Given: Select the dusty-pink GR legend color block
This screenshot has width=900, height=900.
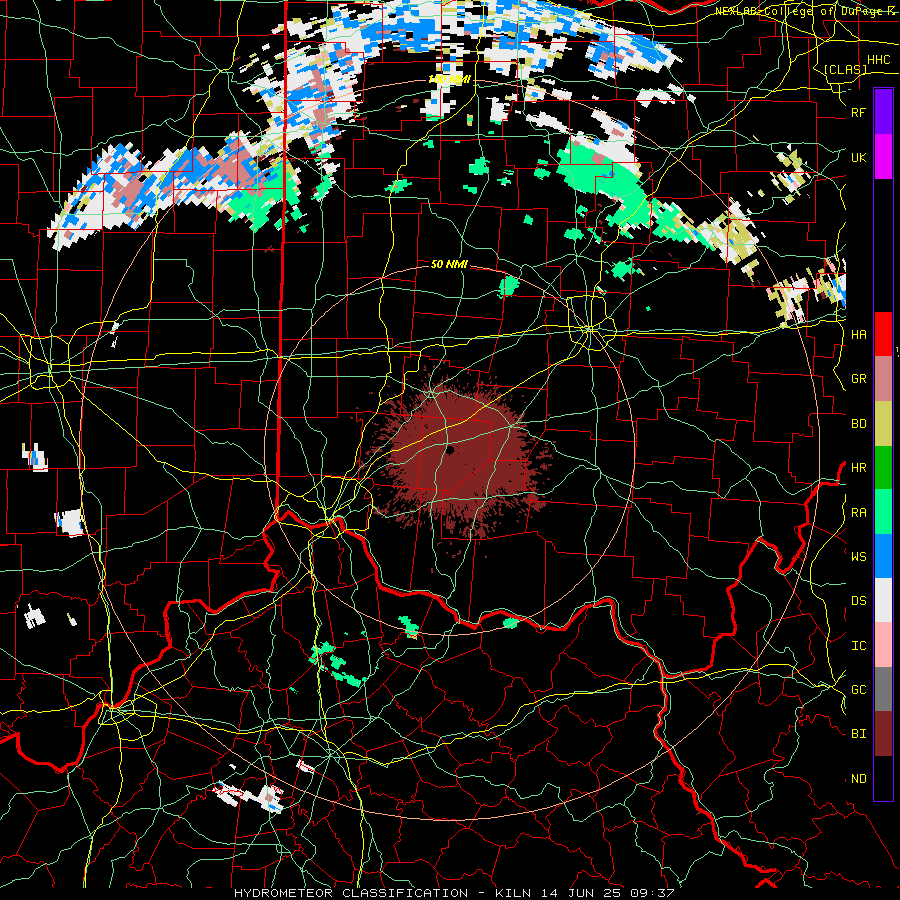Looking at the screenshot, I should tap(883, 379).
